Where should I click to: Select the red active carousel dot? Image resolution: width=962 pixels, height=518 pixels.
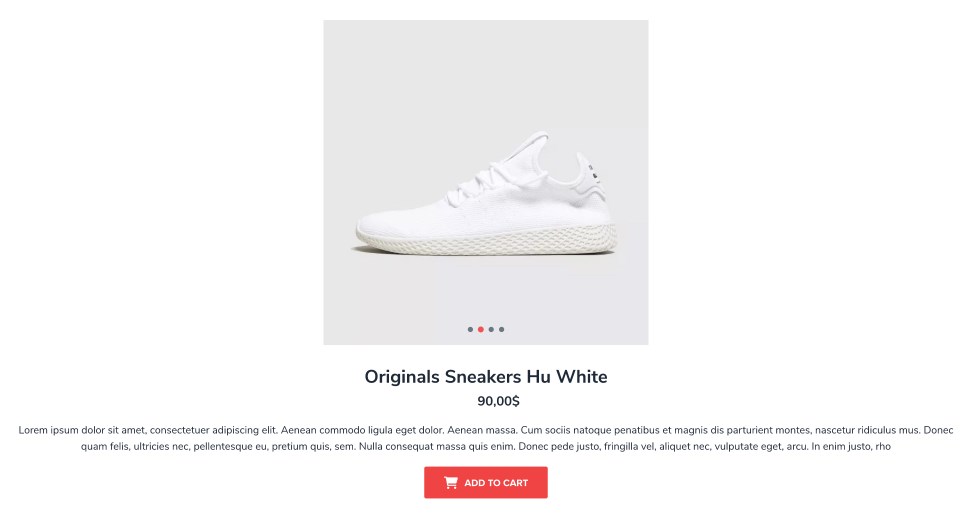coord(481,330)
